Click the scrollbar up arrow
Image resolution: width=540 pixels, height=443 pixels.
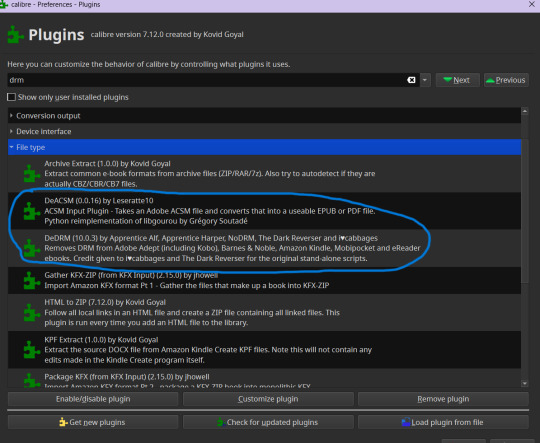click(x=525, y=111)
